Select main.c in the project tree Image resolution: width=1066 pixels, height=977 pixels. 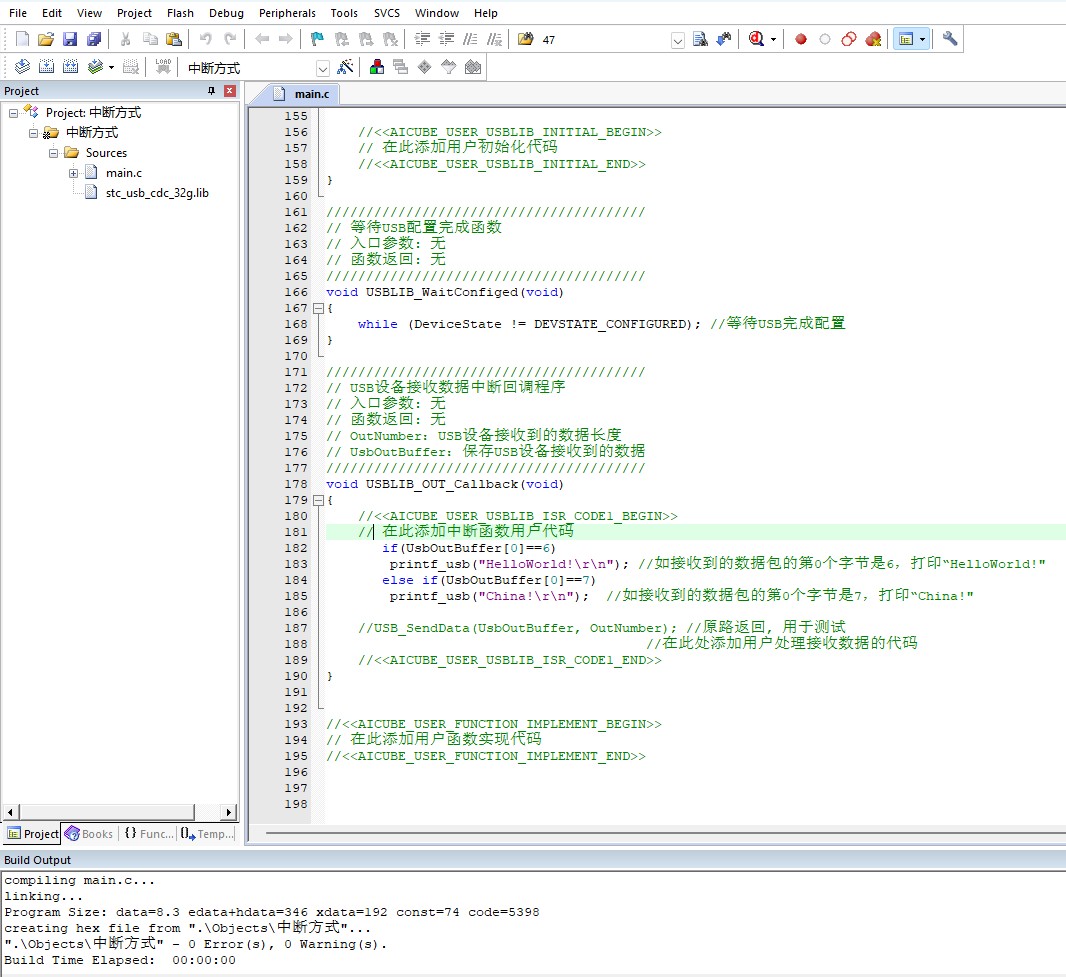(124, 173)
